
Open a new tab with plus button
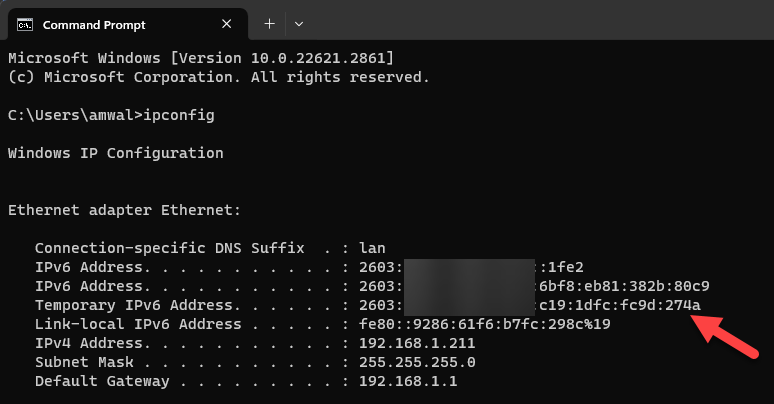[269, 23]
